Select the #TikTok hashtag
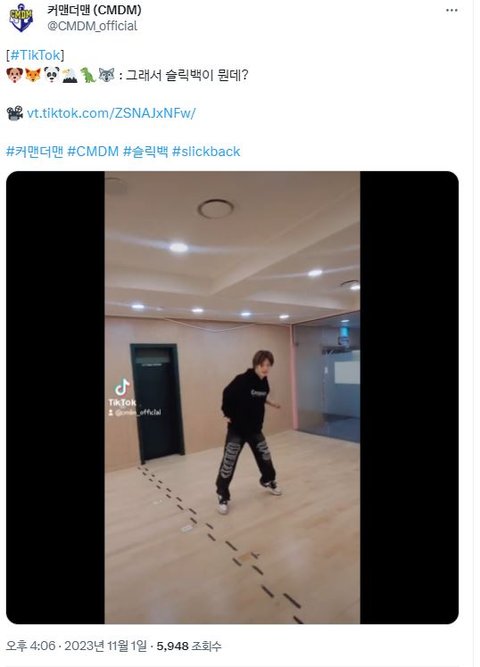480x667 pixels. (35, 55)
